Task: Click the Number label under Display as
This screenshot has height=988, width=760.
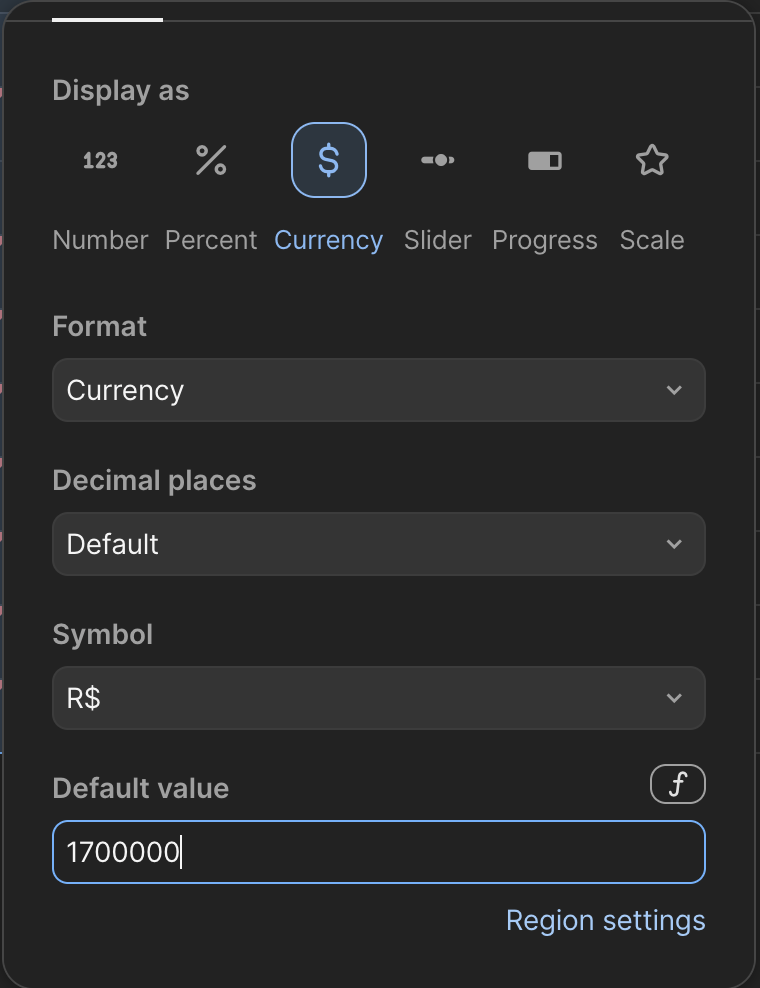Action: tap(100, 240)
